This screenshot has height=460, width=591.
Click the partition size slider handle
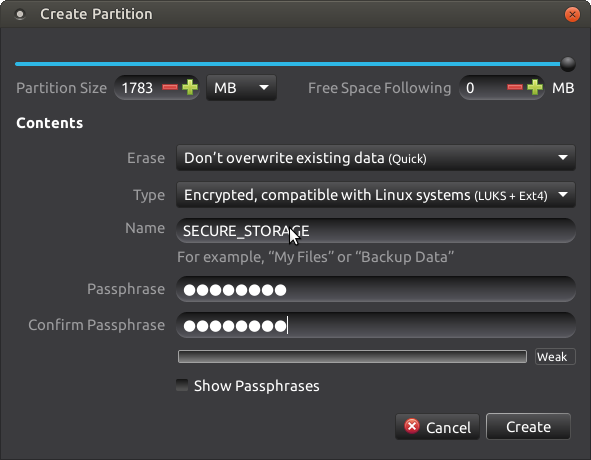click(x=568, y=64)
